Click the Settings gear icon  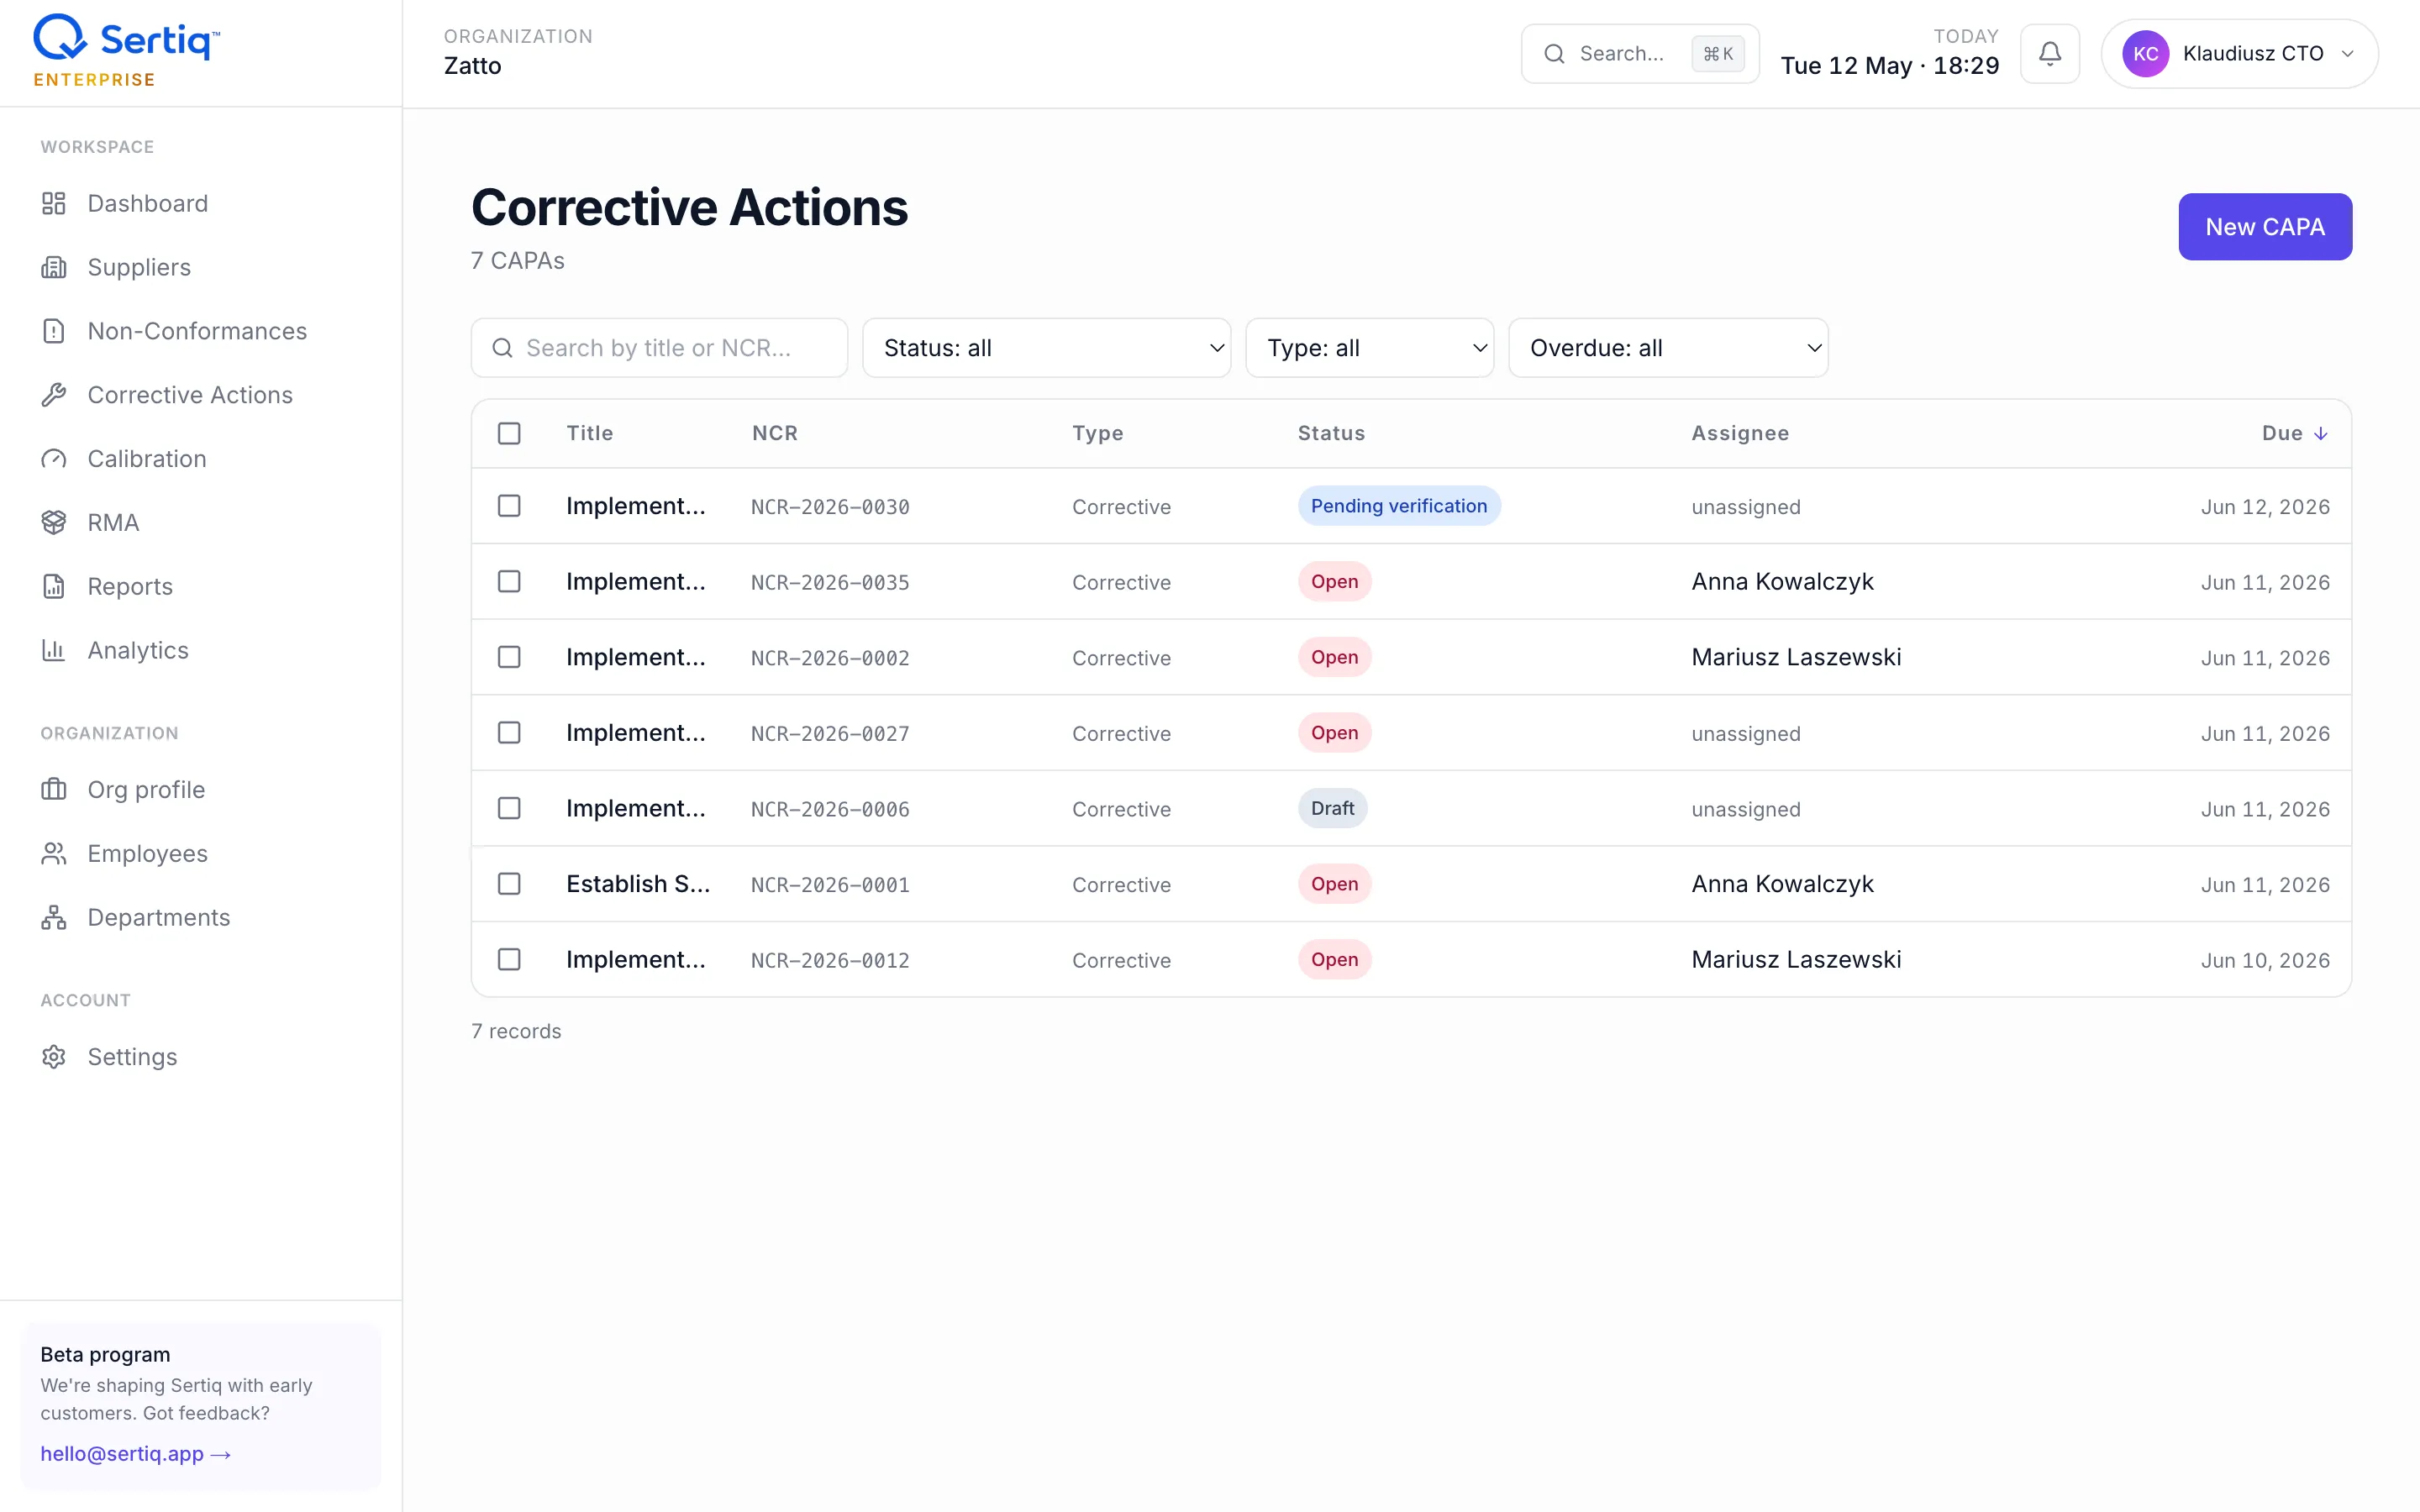click(x=54, y=1057)
